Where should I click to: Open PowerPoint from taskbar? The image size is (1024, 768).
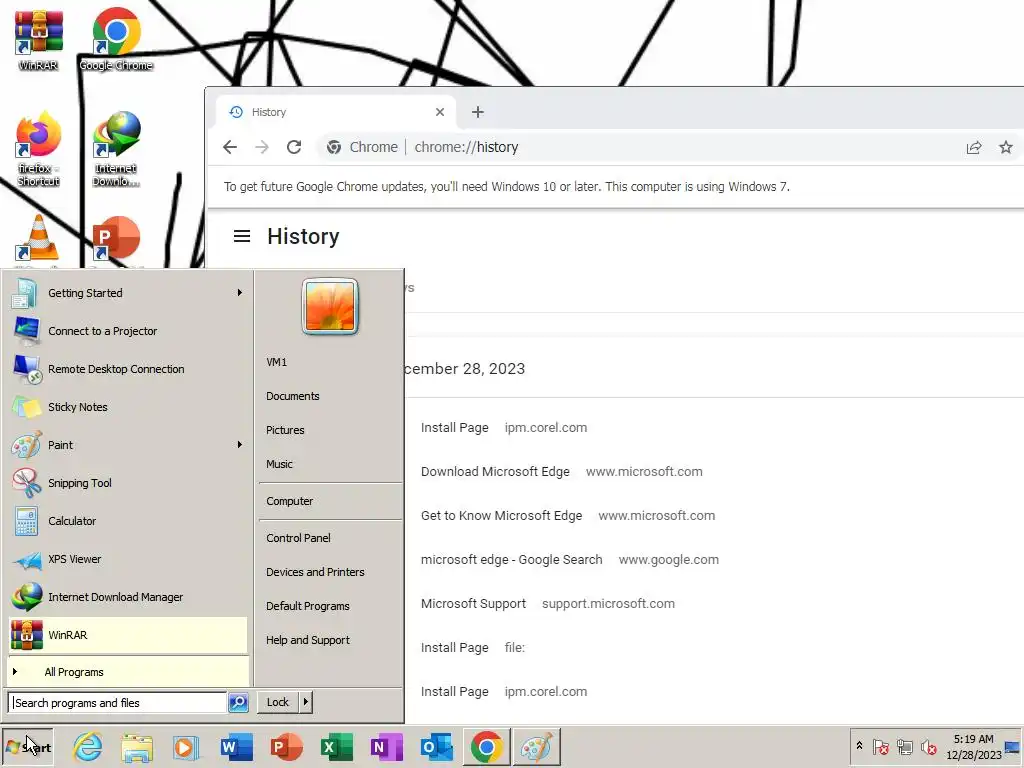[287, 747]
